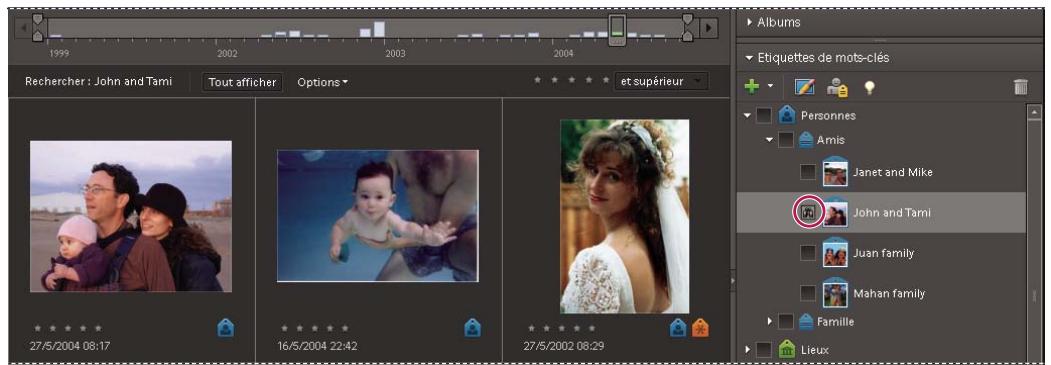Screen dimensions: 1051x365
Task: Click the green date marker on timeline
Action: pyautogui.click(x=618, y=29)
